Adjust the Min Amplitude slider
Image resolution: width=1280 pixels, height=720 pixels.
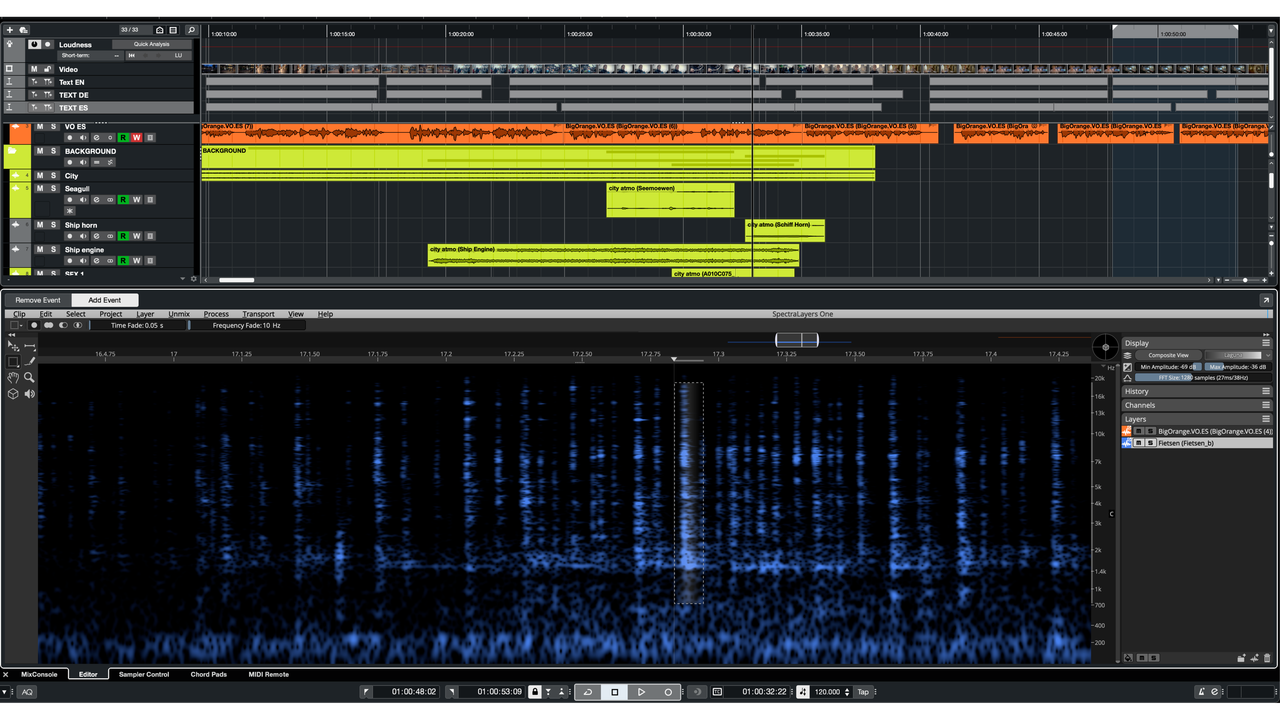click(1168, 367)
